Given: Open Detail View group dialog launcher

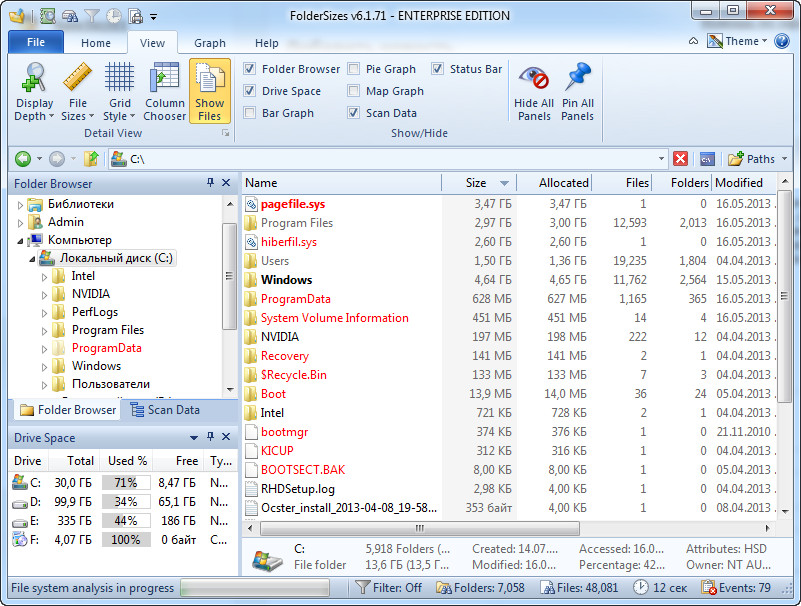Looking at the screenshot, I should click(x=225, y=133).
